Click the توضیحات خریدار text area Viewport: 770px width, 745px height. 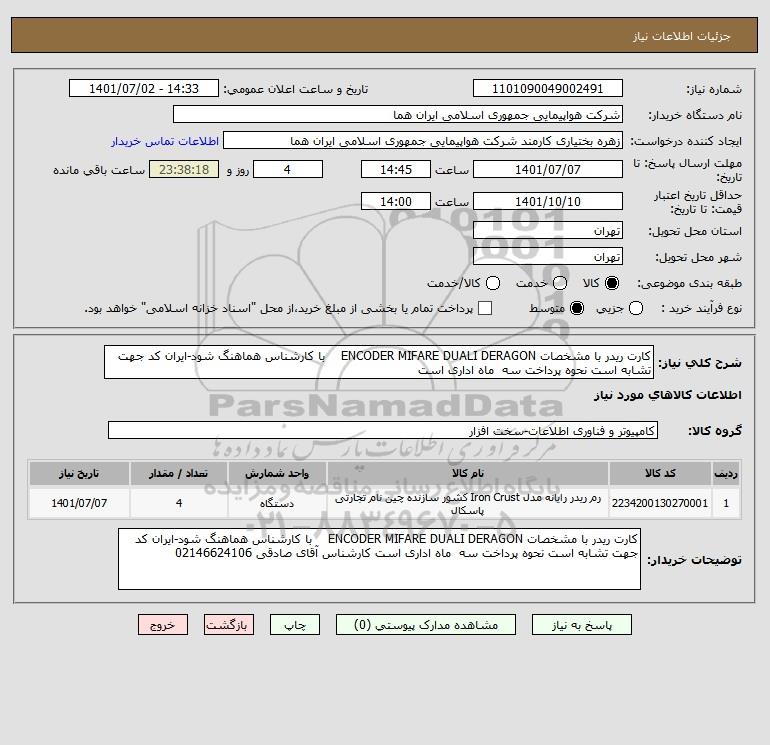click(379, 559)
